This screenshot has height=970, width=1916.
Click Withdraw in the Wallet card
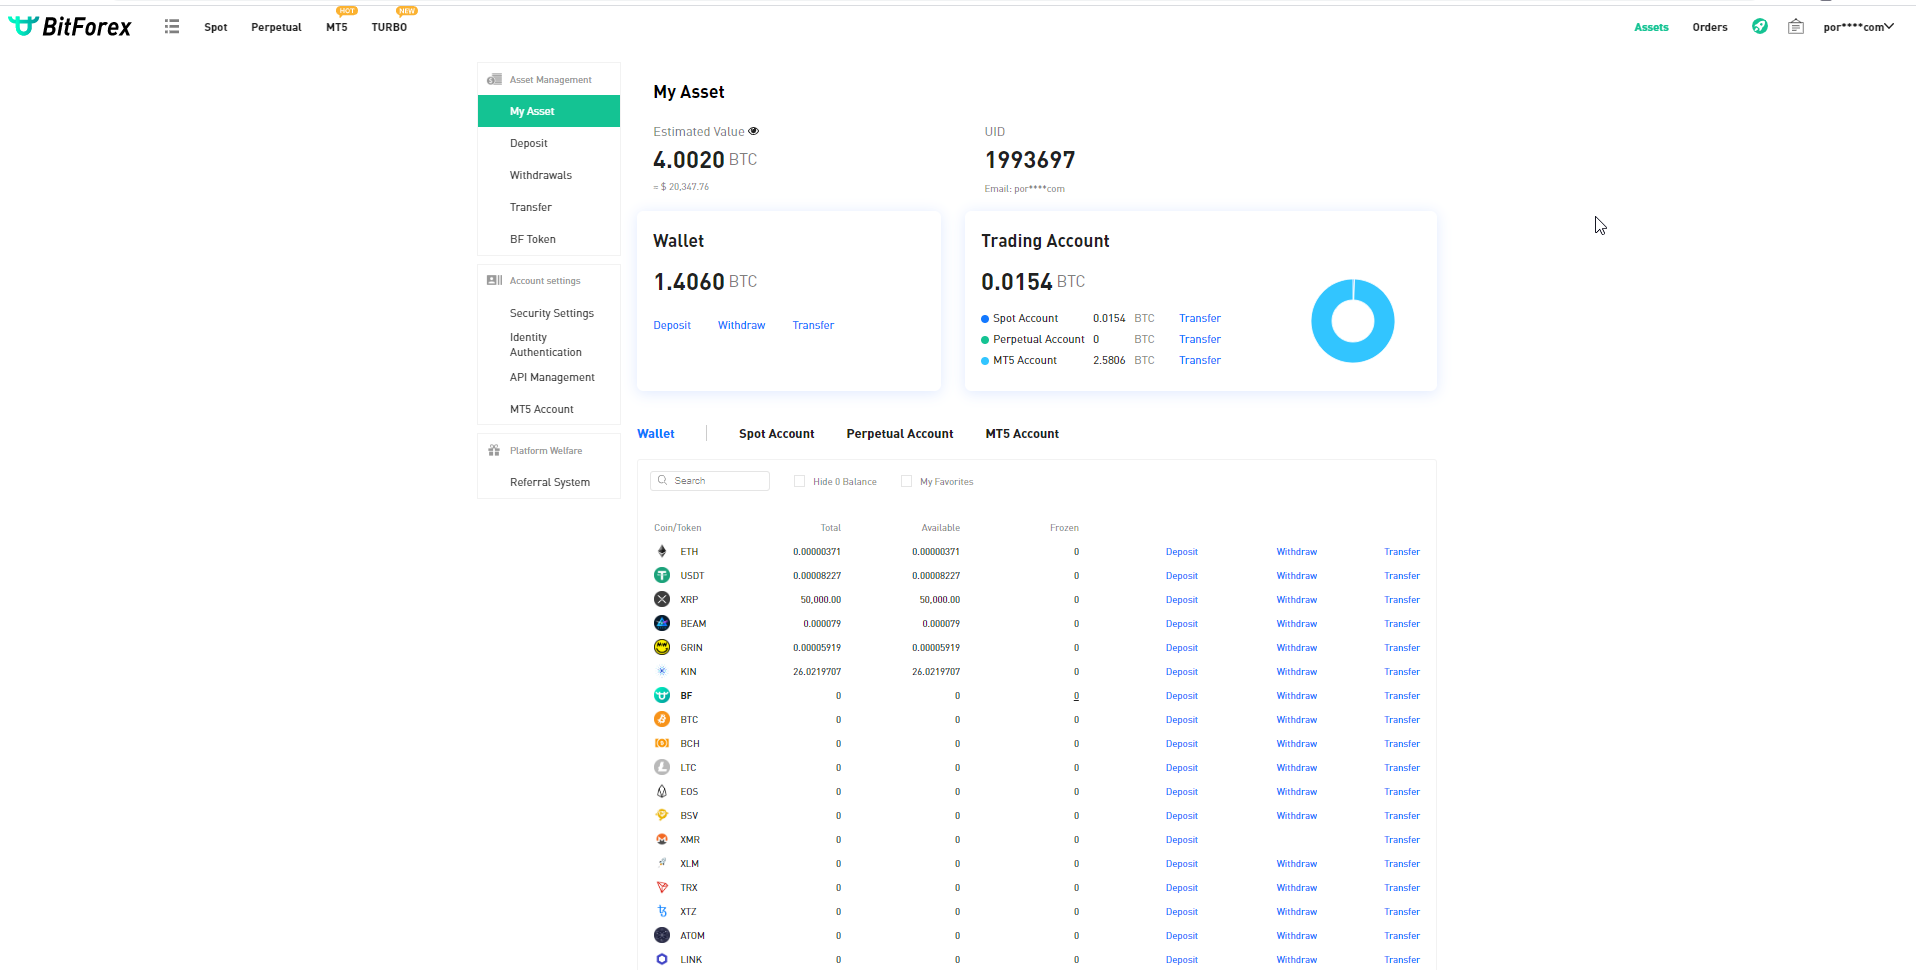click(741, 325)
